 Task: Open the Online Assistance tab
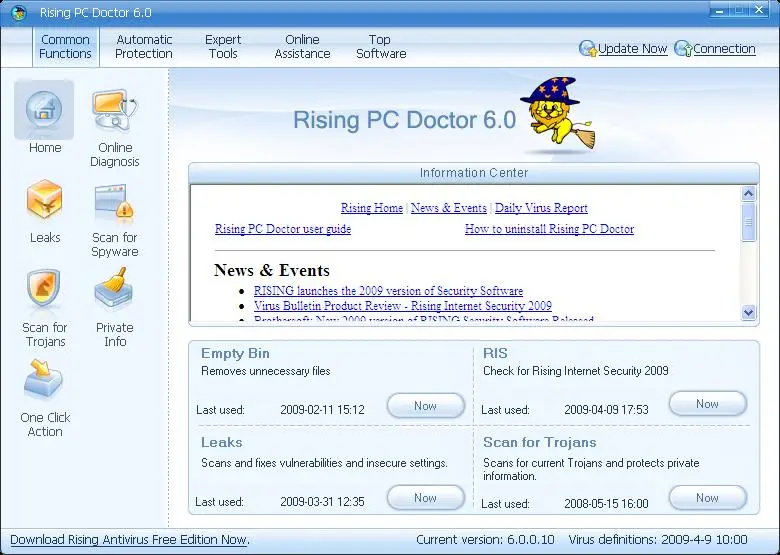point(302,47)
